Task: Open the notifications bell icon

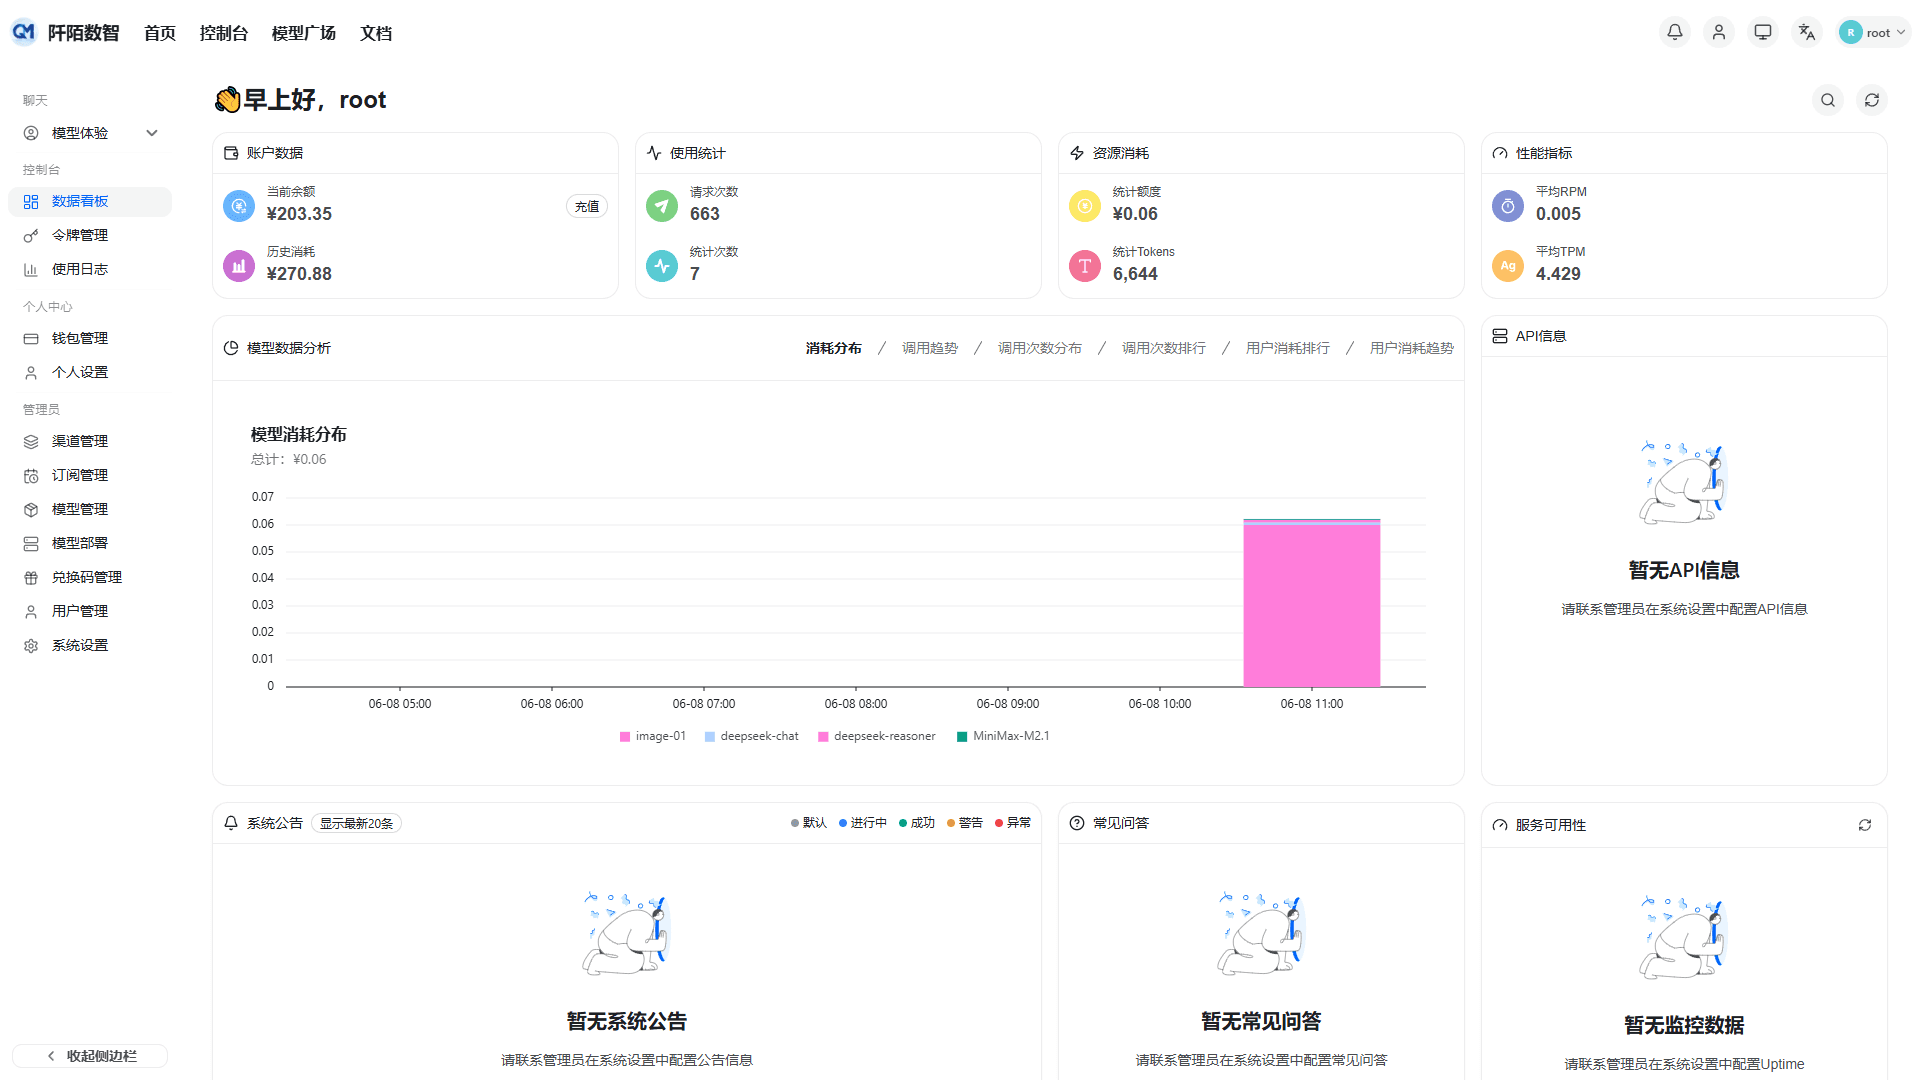Action: 1675,32
